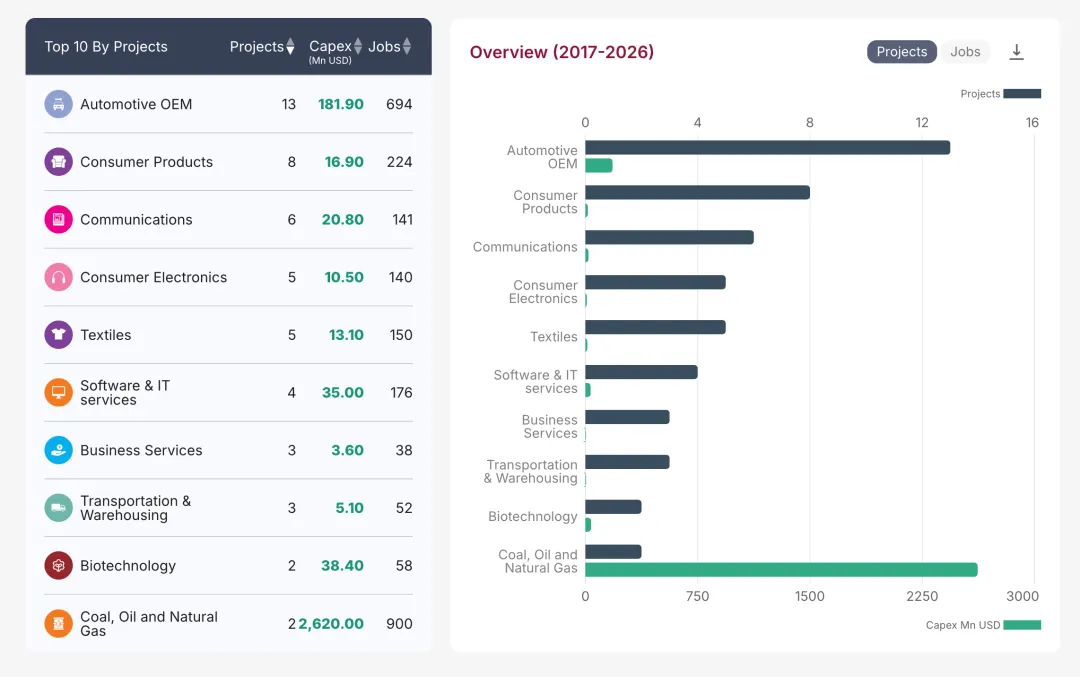This screenshot has width=1080, height=677.
Task: Open the Coal, Oil and Natural Gas row
Action: [149, 623]
